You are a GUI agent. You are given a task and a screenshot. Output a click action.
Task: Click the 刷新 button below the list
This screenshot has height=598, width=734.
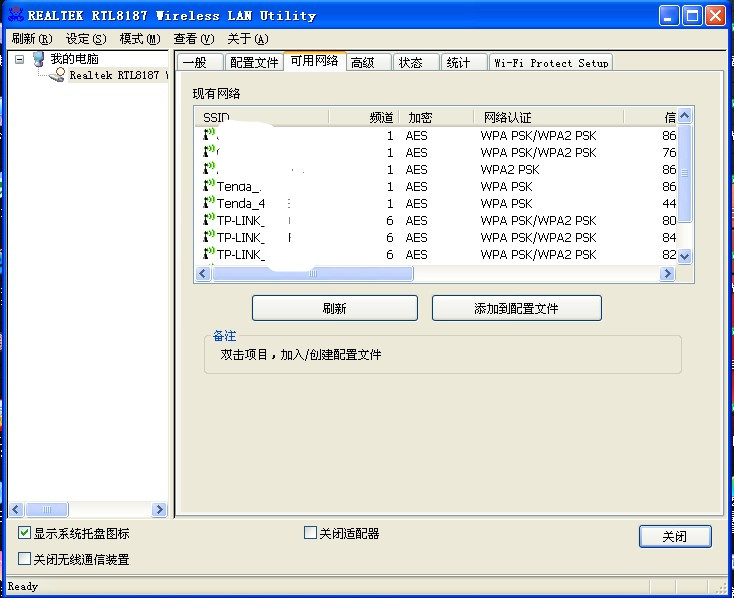pyautogui.click(x=335, y=308)
